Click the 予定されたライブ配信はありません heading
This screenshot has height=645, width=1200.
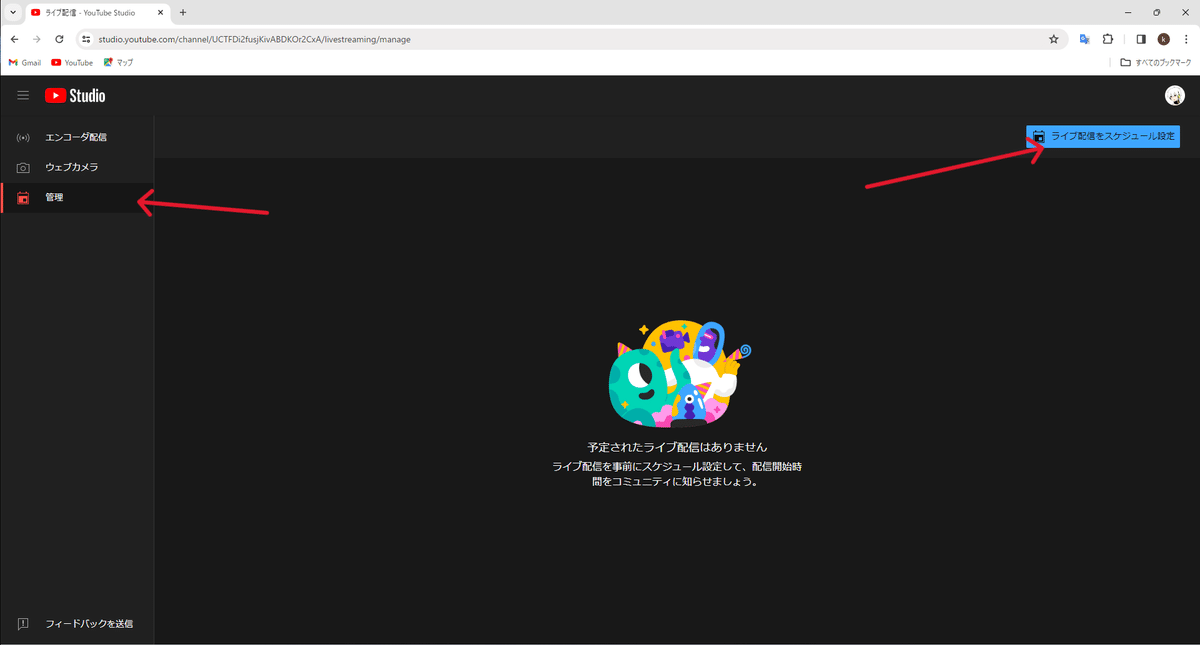click(677, 447)
